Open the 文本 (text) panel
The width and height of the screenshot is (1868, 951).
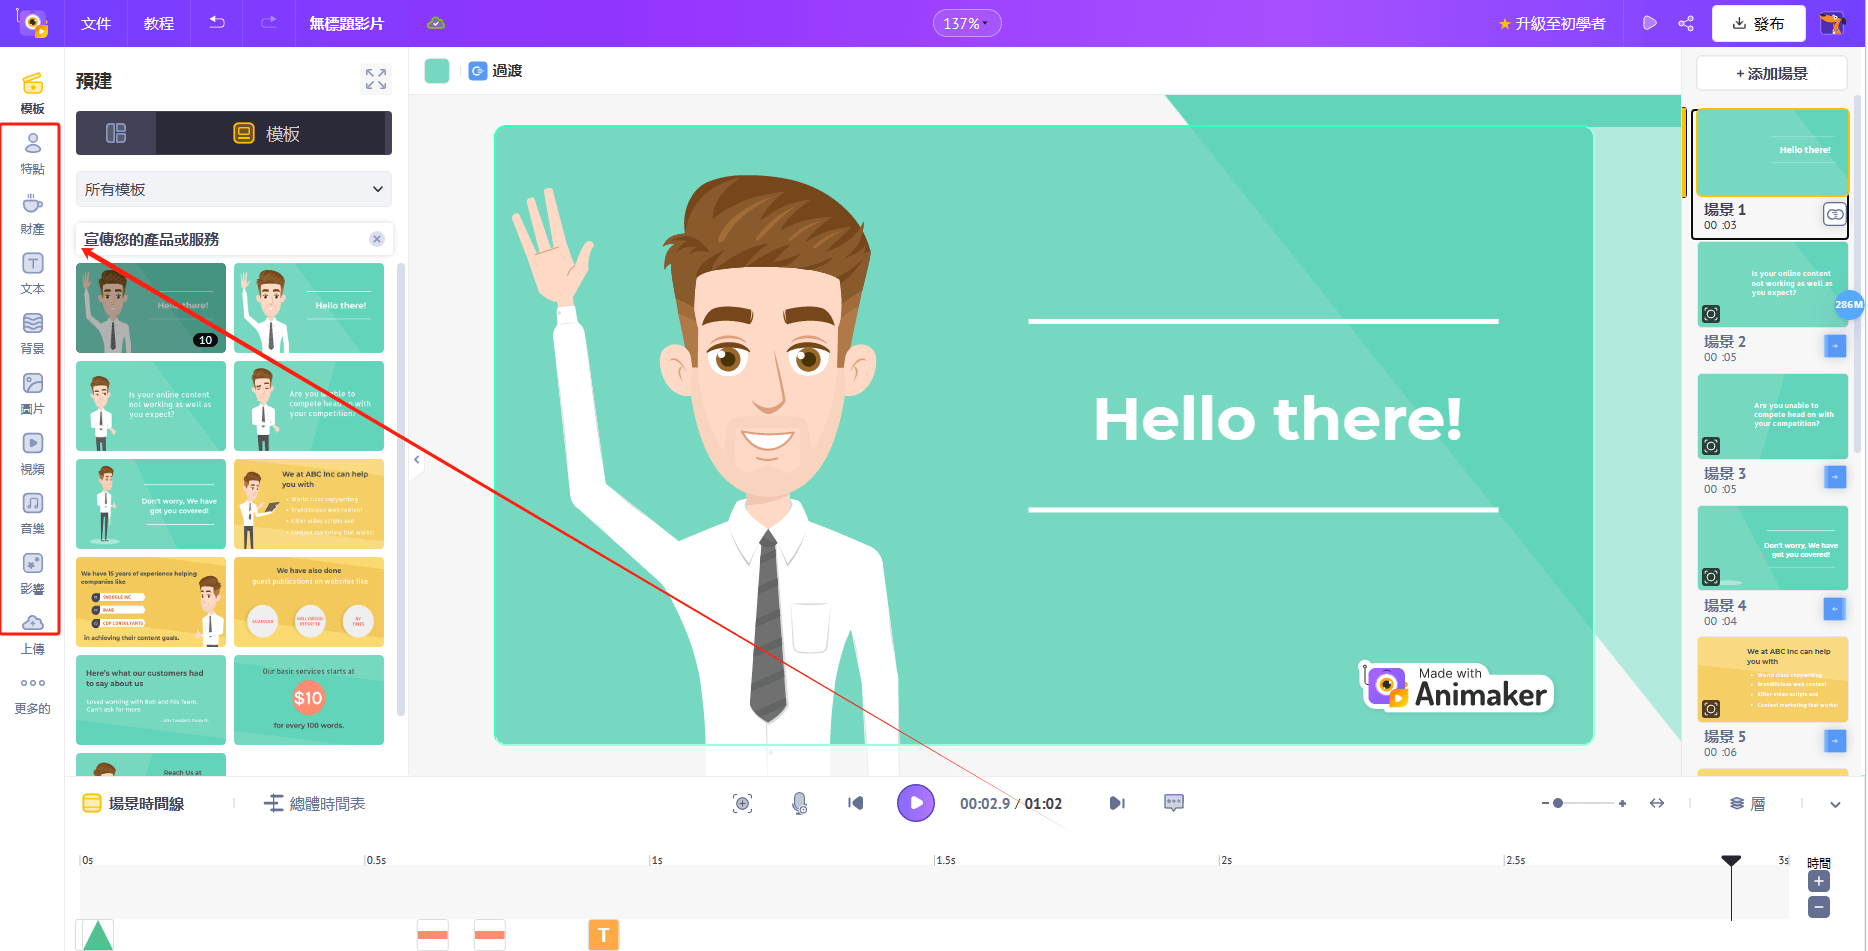coord(33,272)
